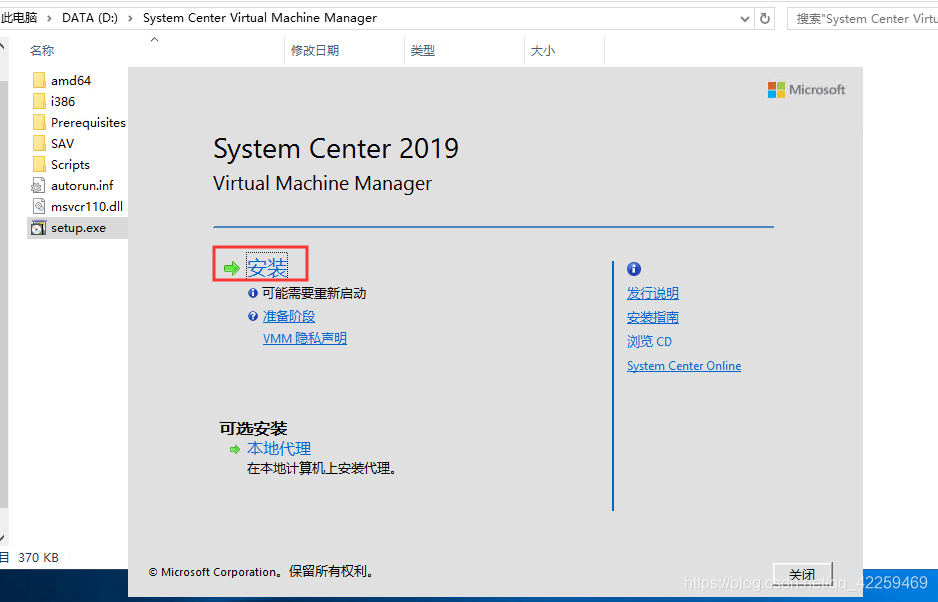Click the autorun.inf file icon
Screen dimensions: 938x602
(x=38, y=186)
